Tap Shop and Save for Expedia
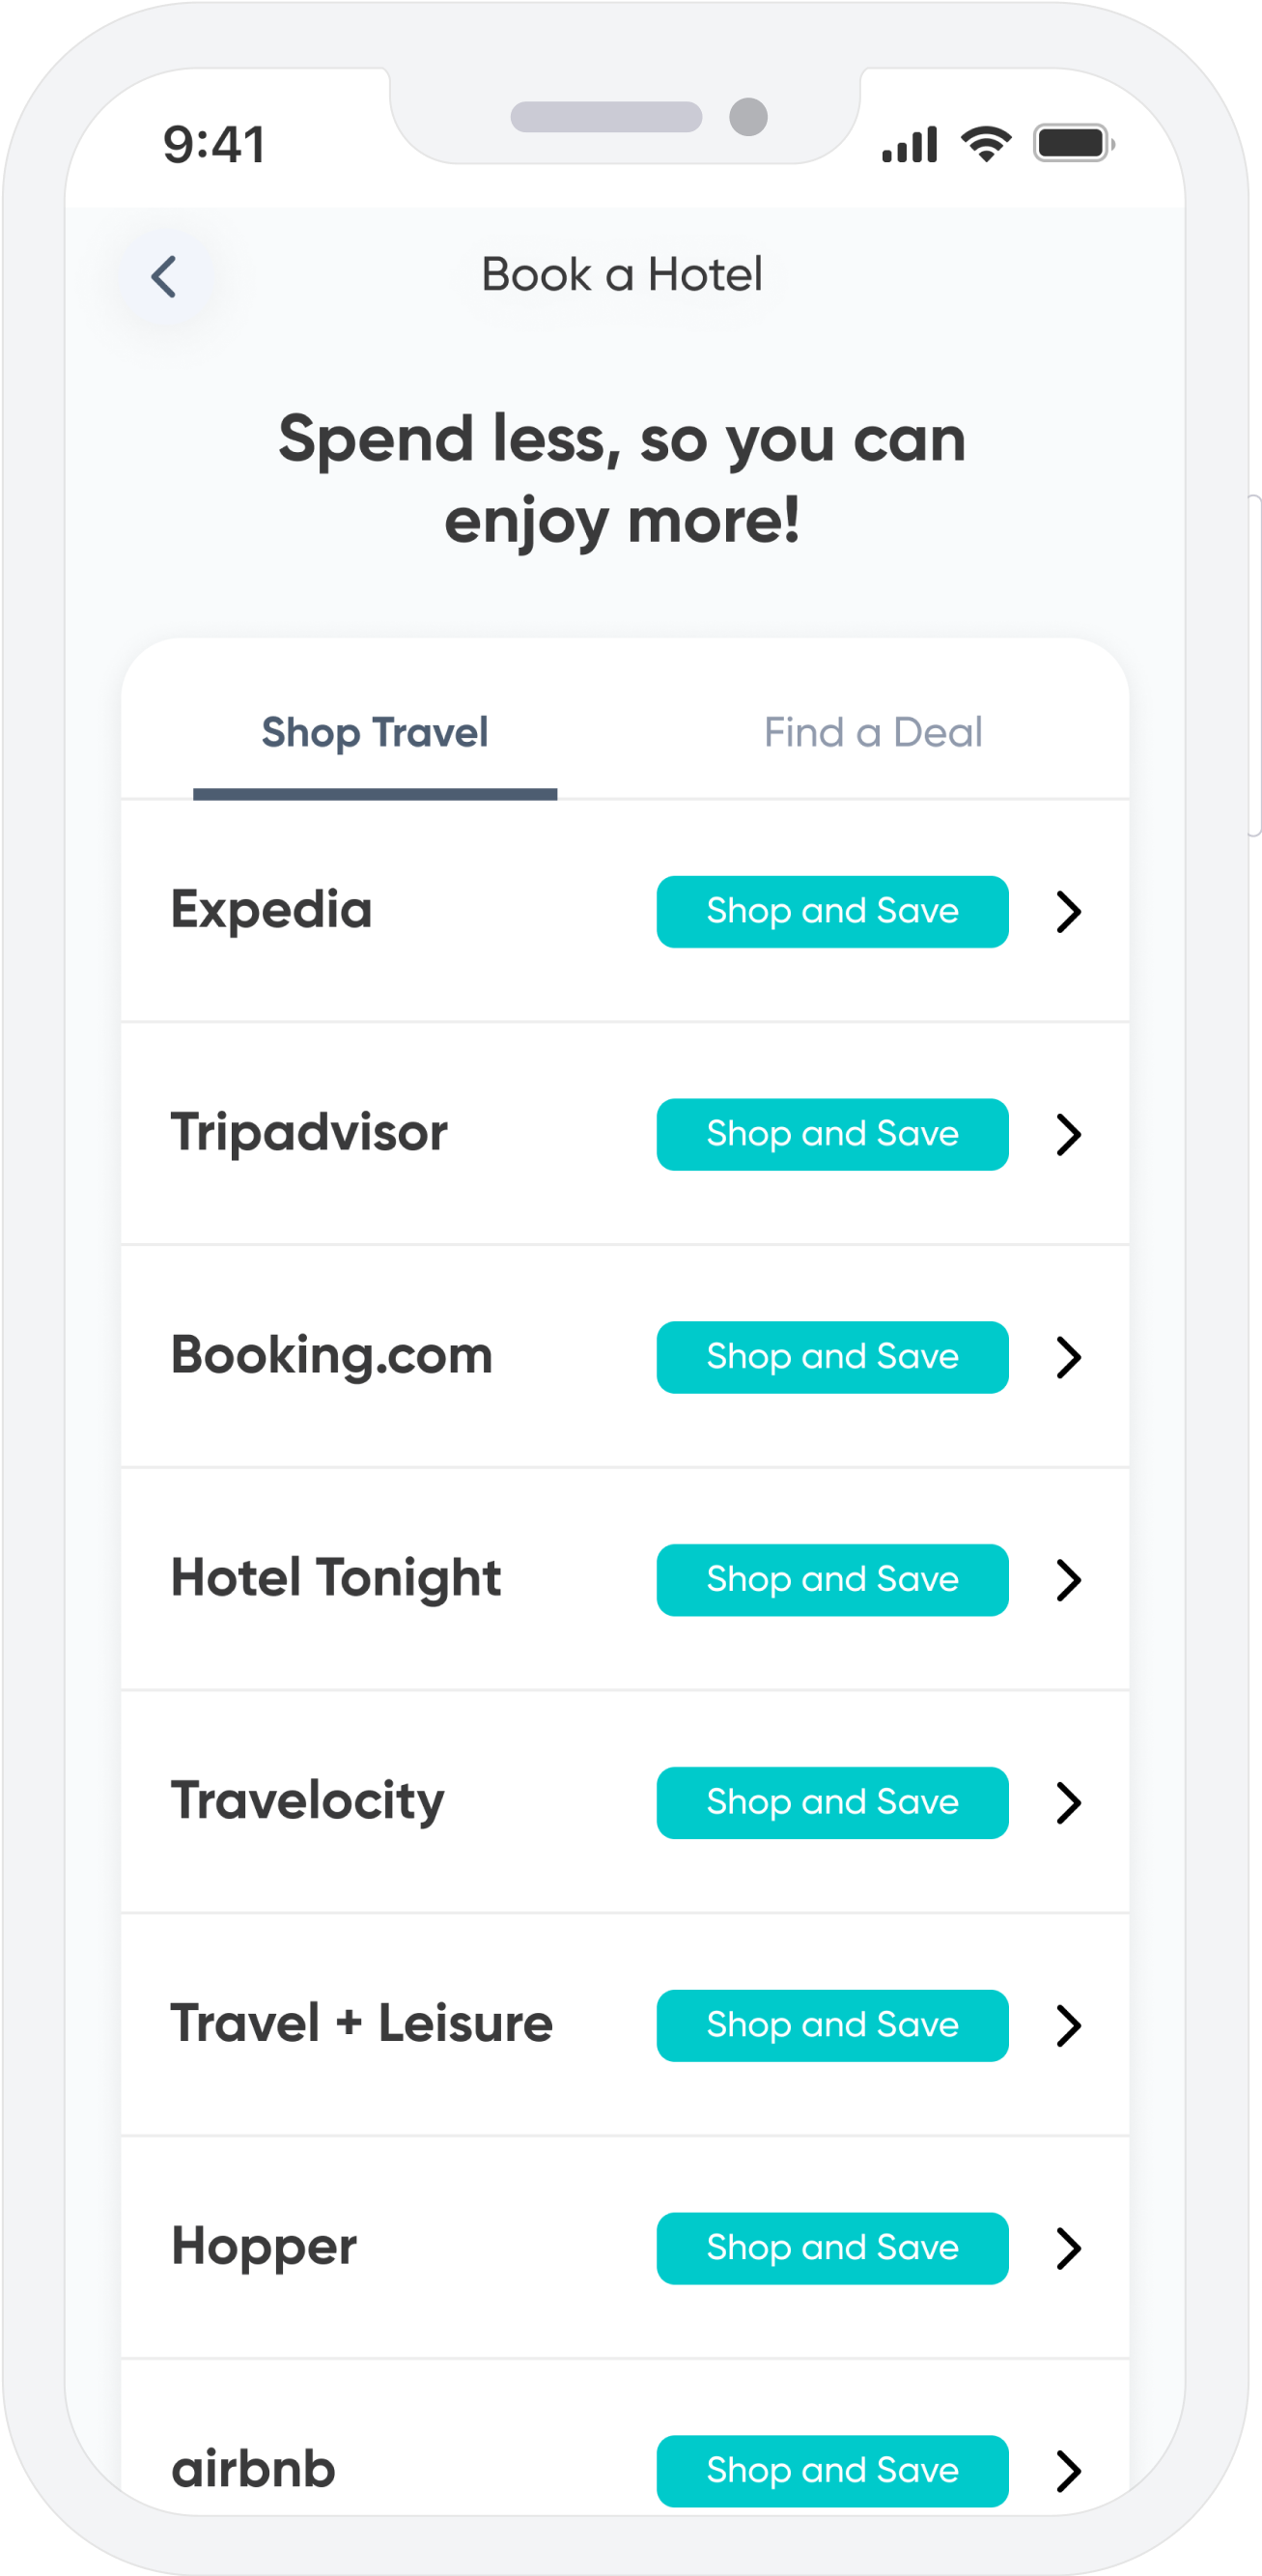Viewport: 1262px width, 2576px height. click(832, 911)
